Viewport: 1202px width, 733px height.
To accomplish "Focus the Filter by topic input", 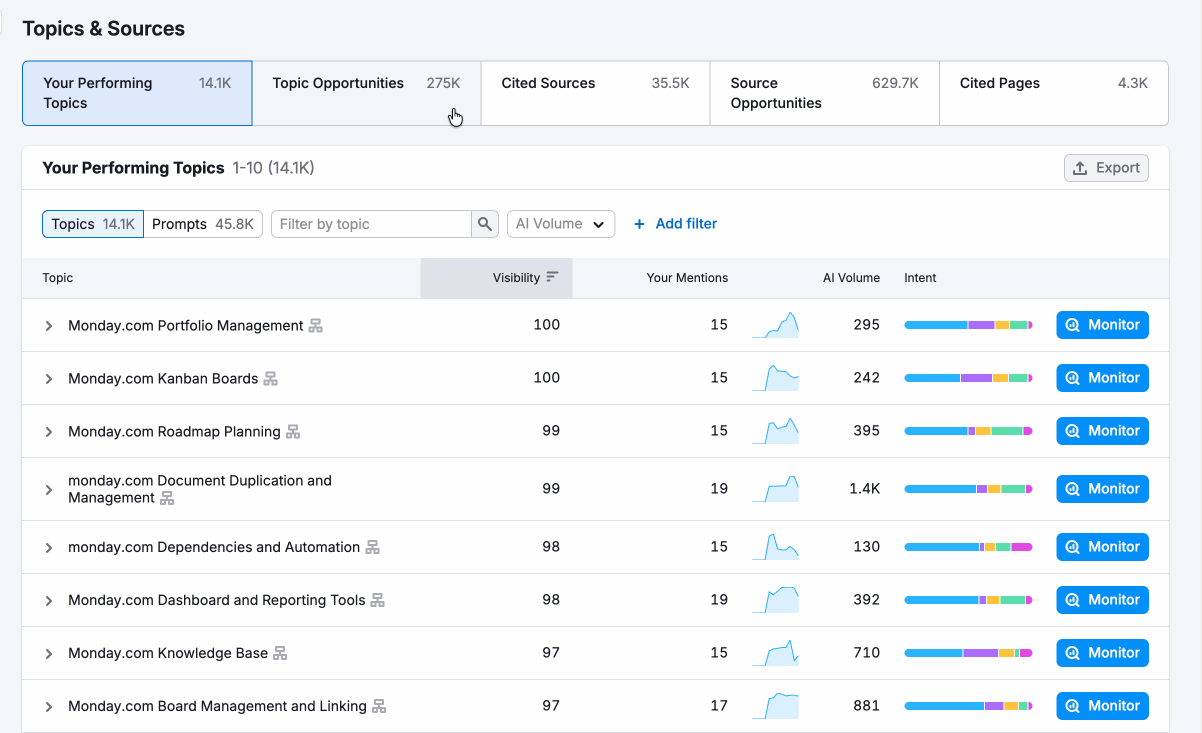I will pyautogui.click(x=371, y=224).
